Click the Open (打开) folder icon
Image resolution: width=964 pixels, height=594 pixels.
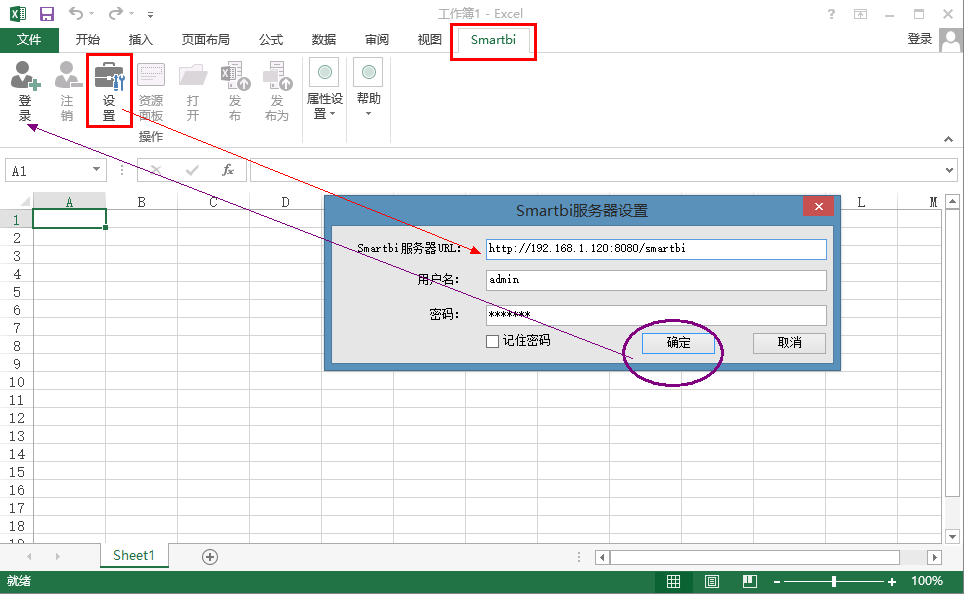[x=193, y=91]
